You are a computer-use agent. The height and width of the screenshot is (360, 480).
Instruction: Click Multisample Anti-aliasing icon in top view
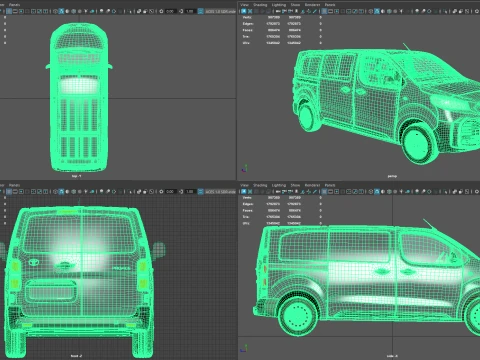coord(114,11)
